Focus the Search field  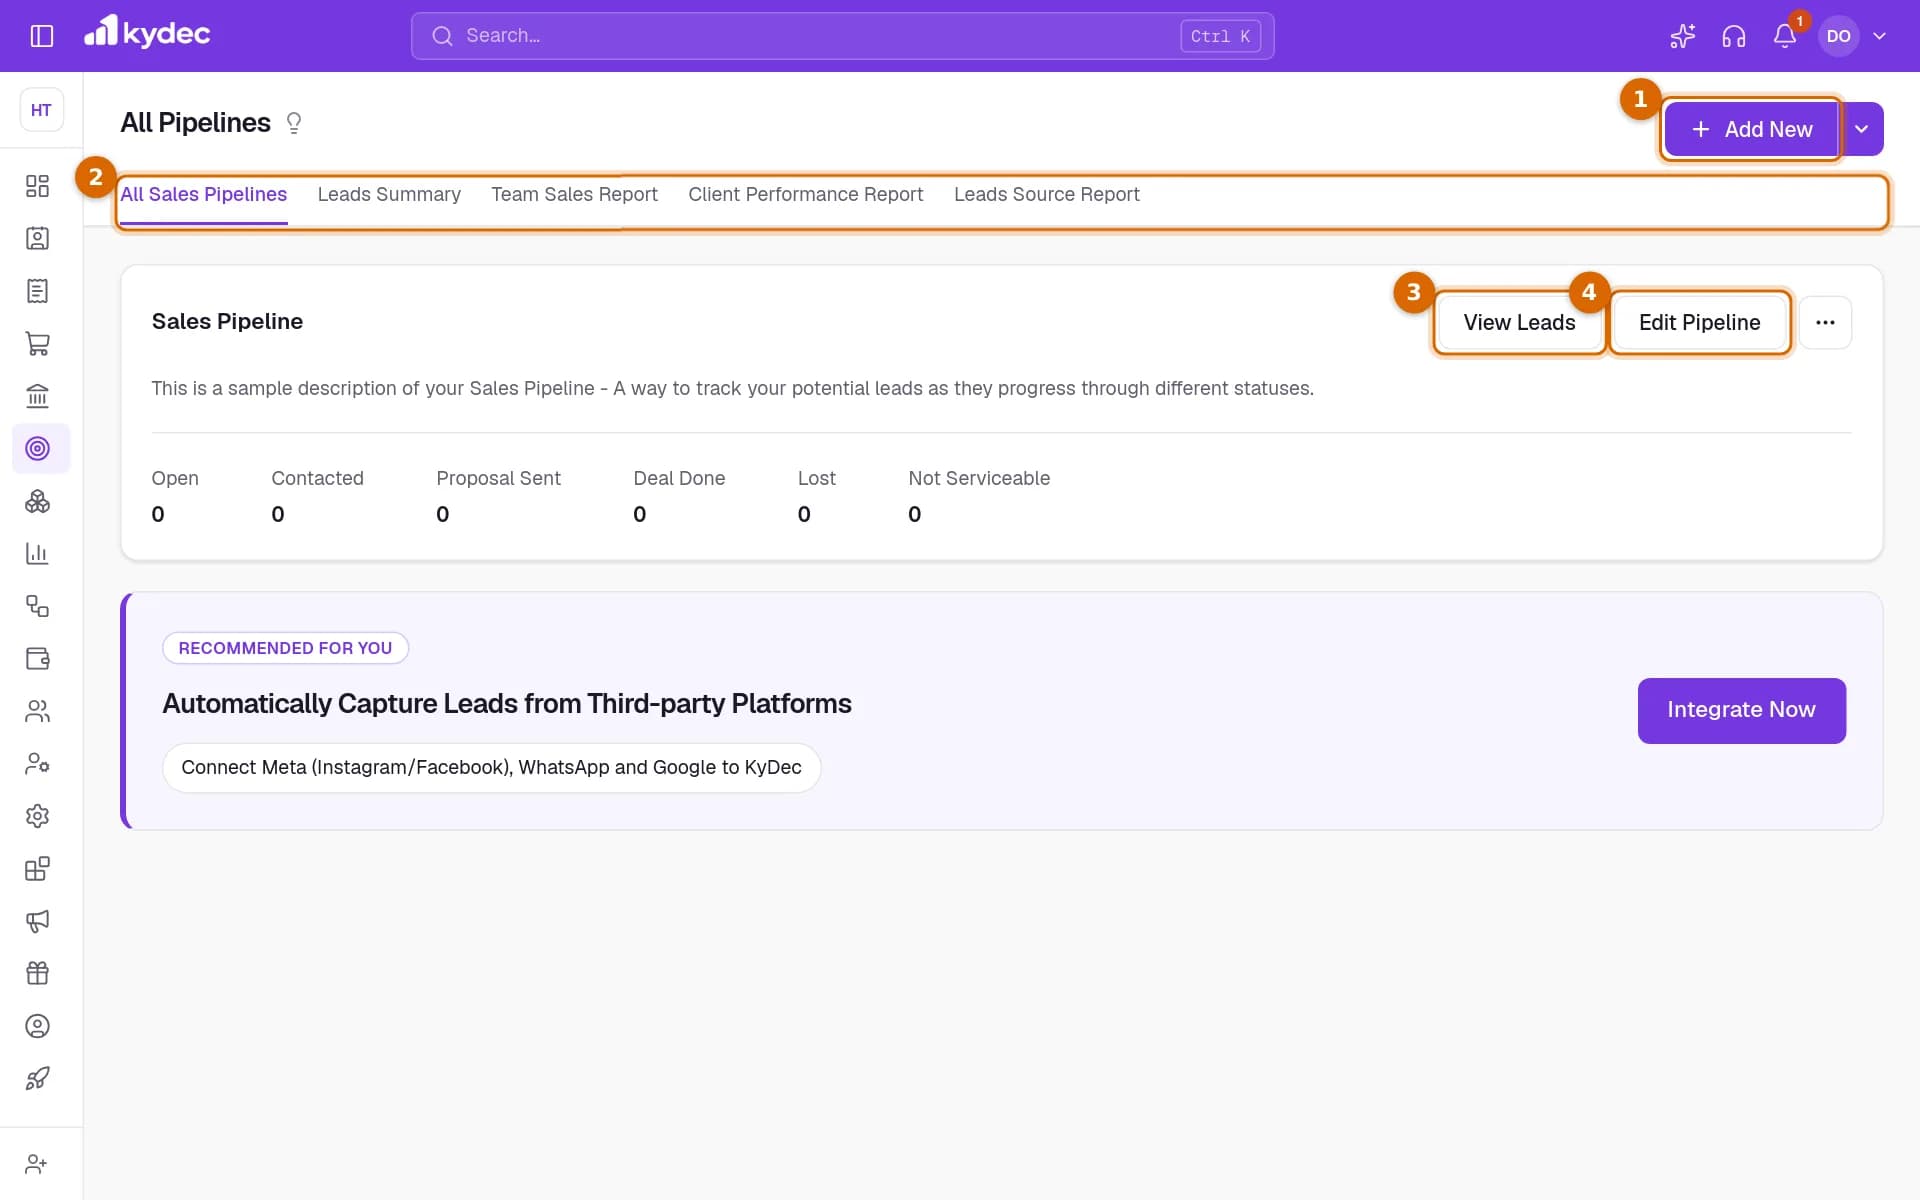[x=842, y=36]
